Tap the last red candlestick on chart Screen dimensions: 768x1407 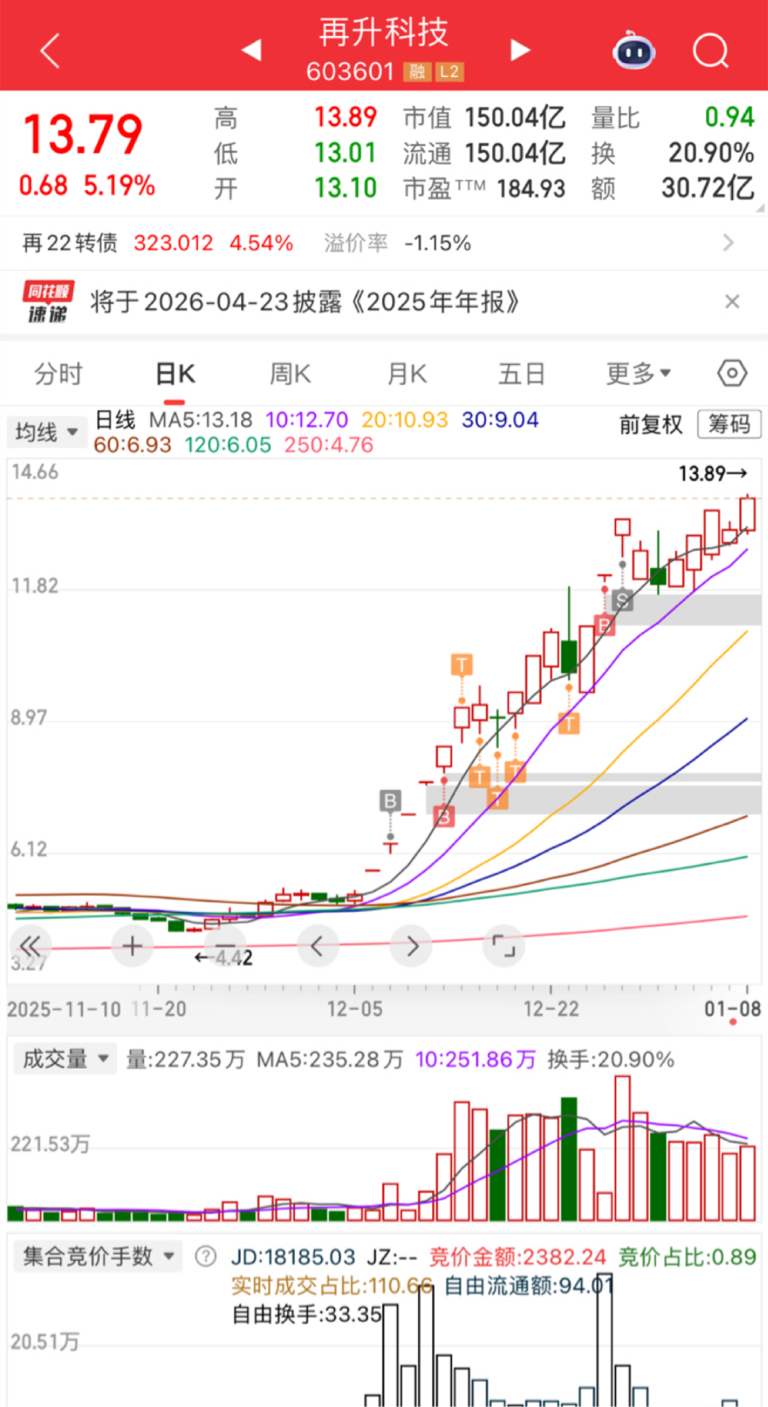coord(748,514)
